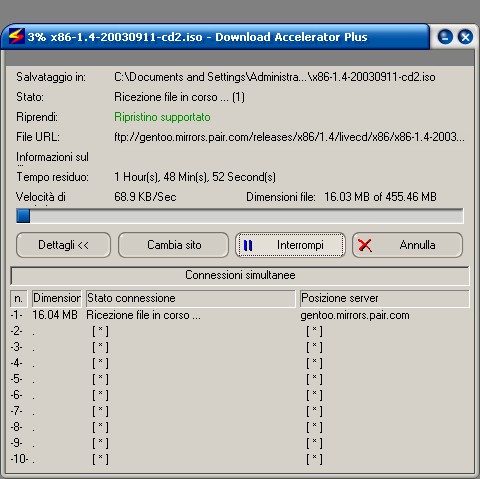This screenshot has width=480, height=479.
Task: Click the 'Tempo residuo:' label
Action: pos(52,177)
